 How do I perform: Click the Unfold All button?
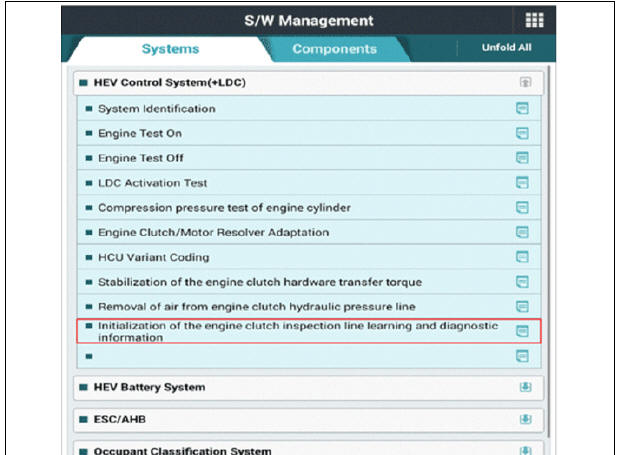(x=506, y=47)
